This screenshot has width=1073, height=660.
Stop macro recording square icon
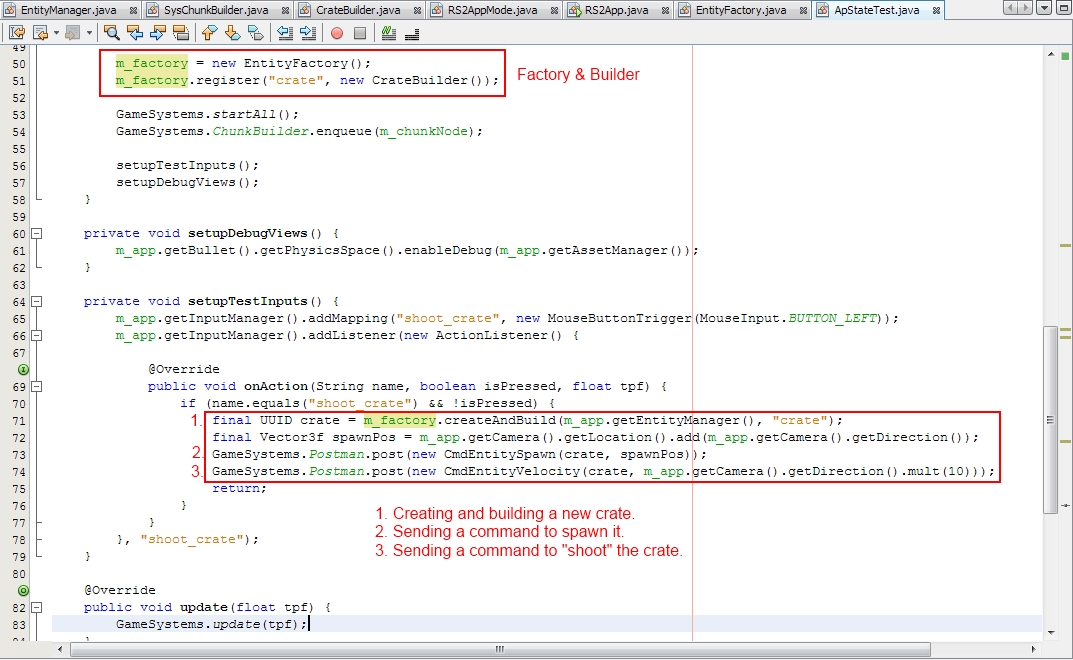point(360,33)
